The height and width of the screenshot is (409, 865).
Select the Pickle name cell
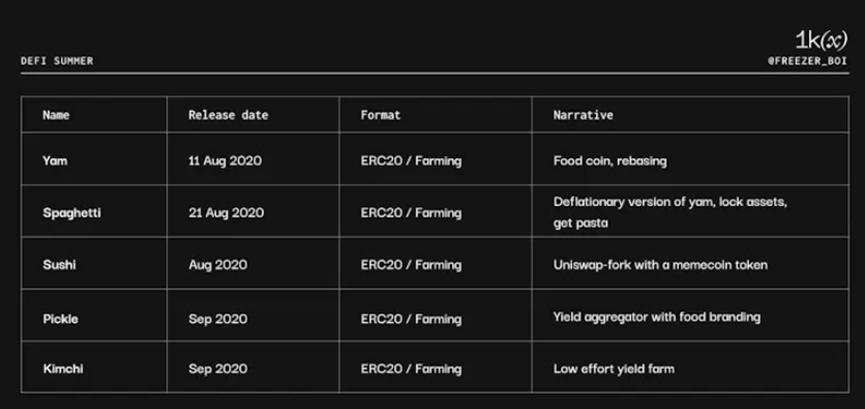[60, 318]
